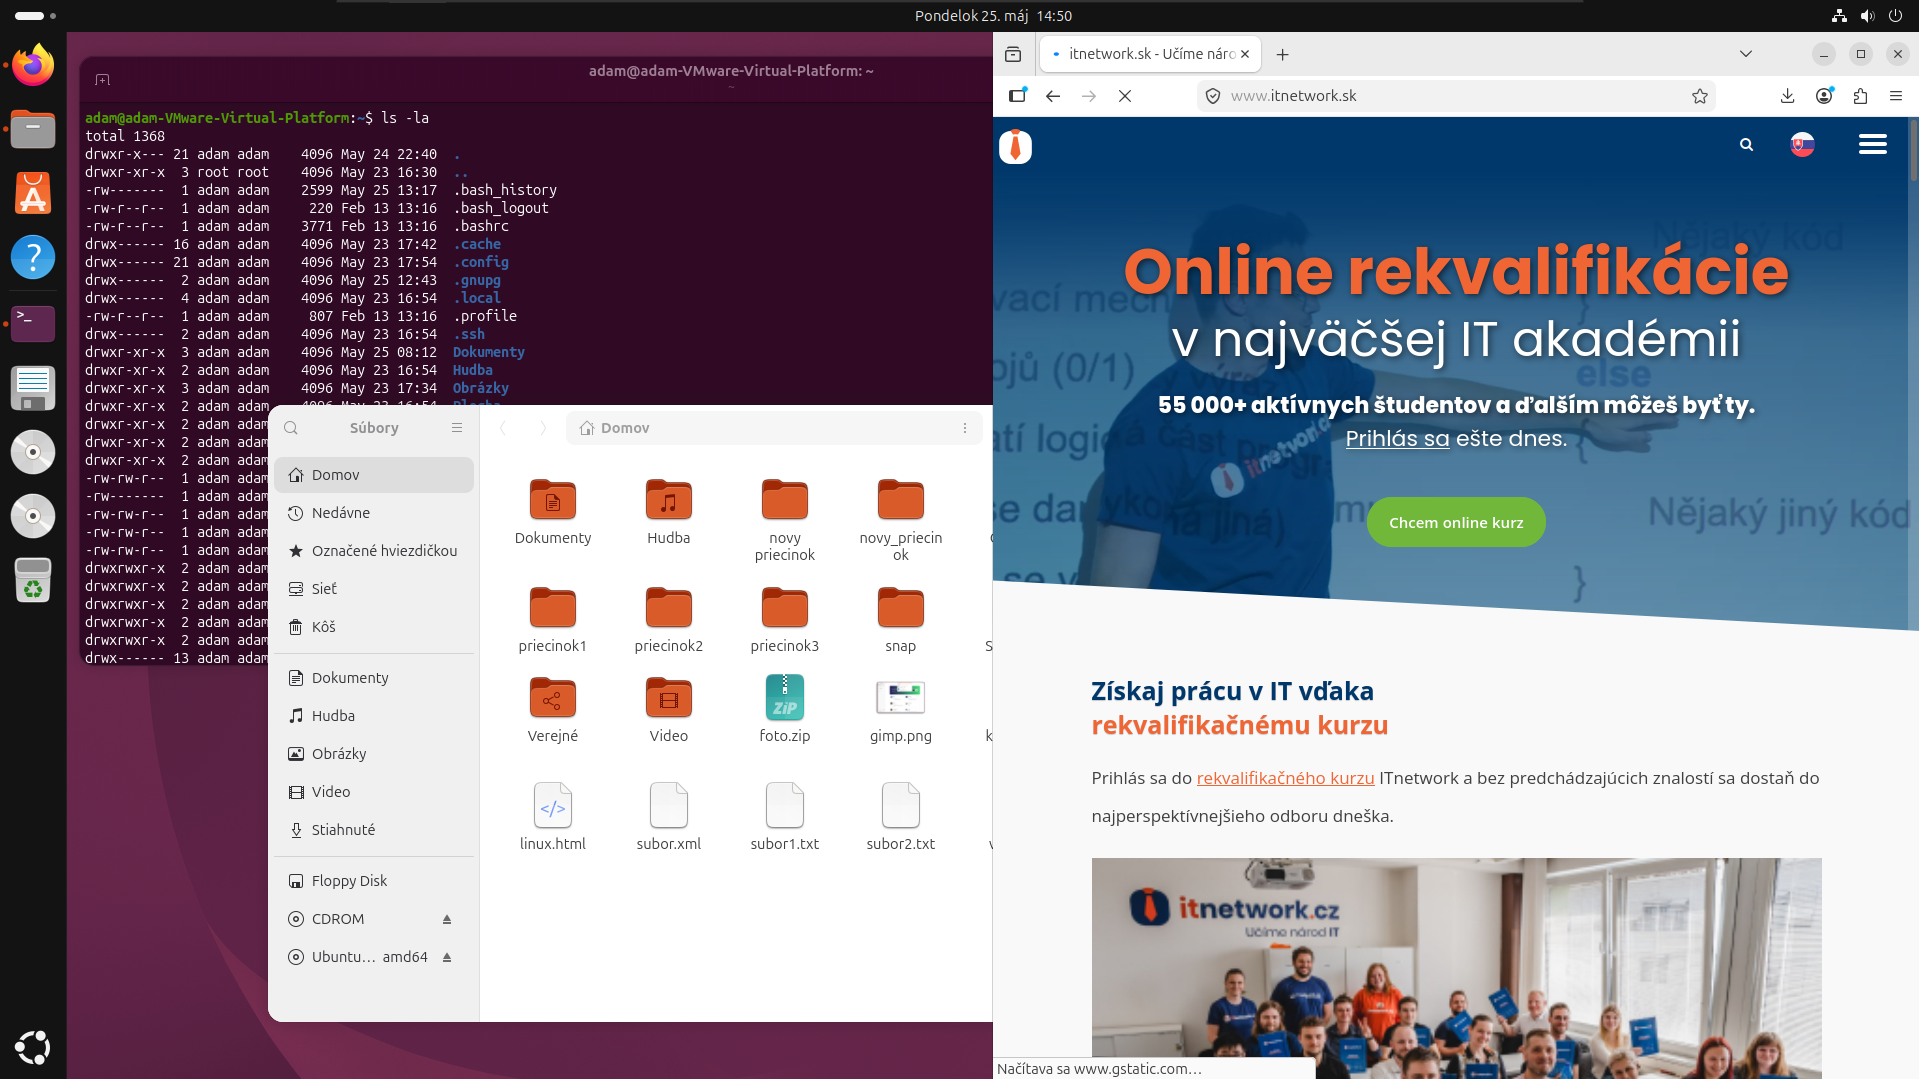Image resolution: width=1919 pixels, height=1079 pixels.
Task: Open the Files sidebar hamburger menu
Action: point(457,428)
